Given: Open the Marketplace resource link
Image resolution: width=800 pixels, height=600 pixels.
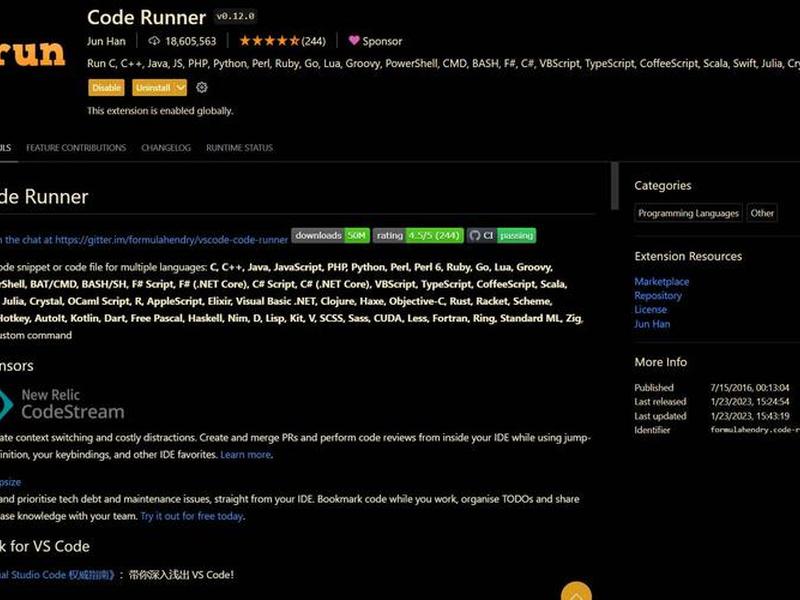Looking at the screenshot, I should click(661, 281).
